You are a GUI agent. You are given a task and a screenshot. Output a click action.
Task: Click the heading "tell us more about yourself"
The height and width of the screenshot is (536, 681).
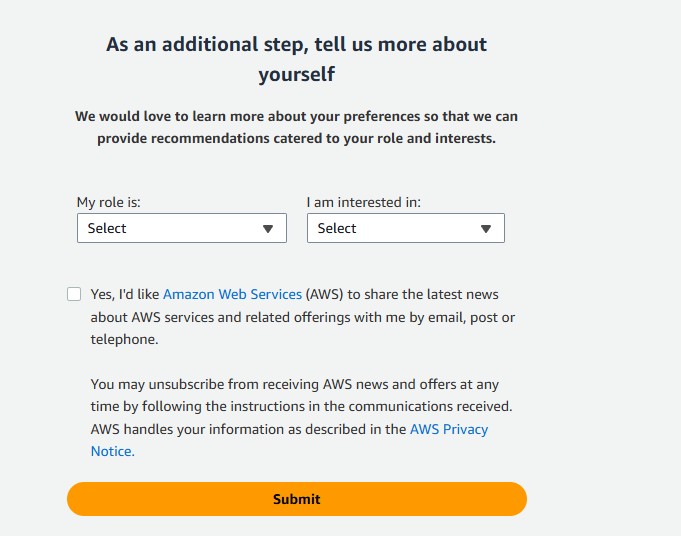pos(296,59)
